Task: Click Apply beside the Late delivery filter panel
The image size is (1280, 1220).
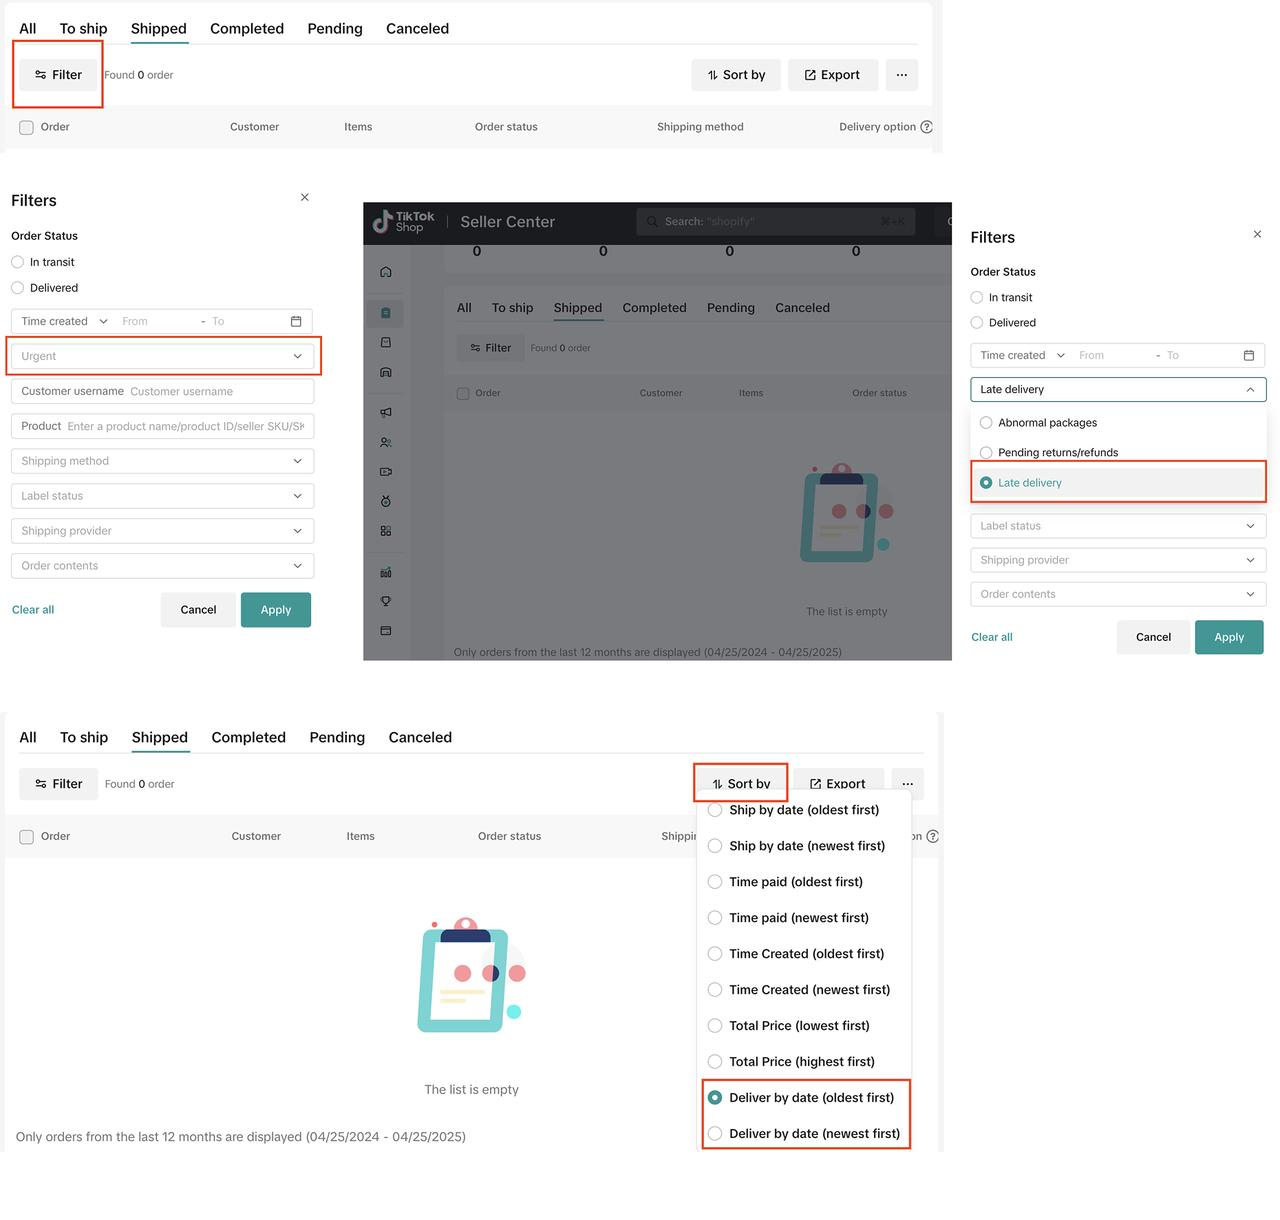Action: click(x=1229, y=637)
